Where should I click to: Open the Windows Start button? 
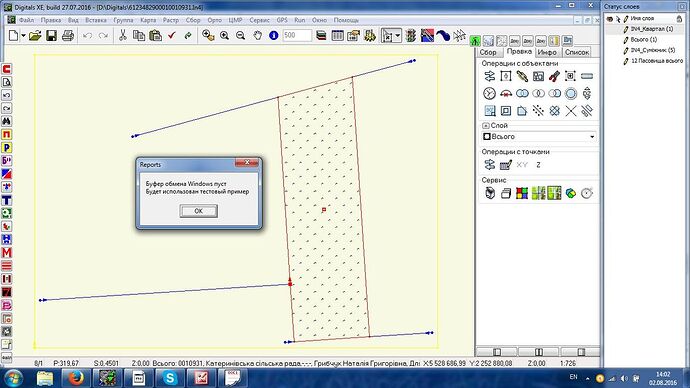13,378
